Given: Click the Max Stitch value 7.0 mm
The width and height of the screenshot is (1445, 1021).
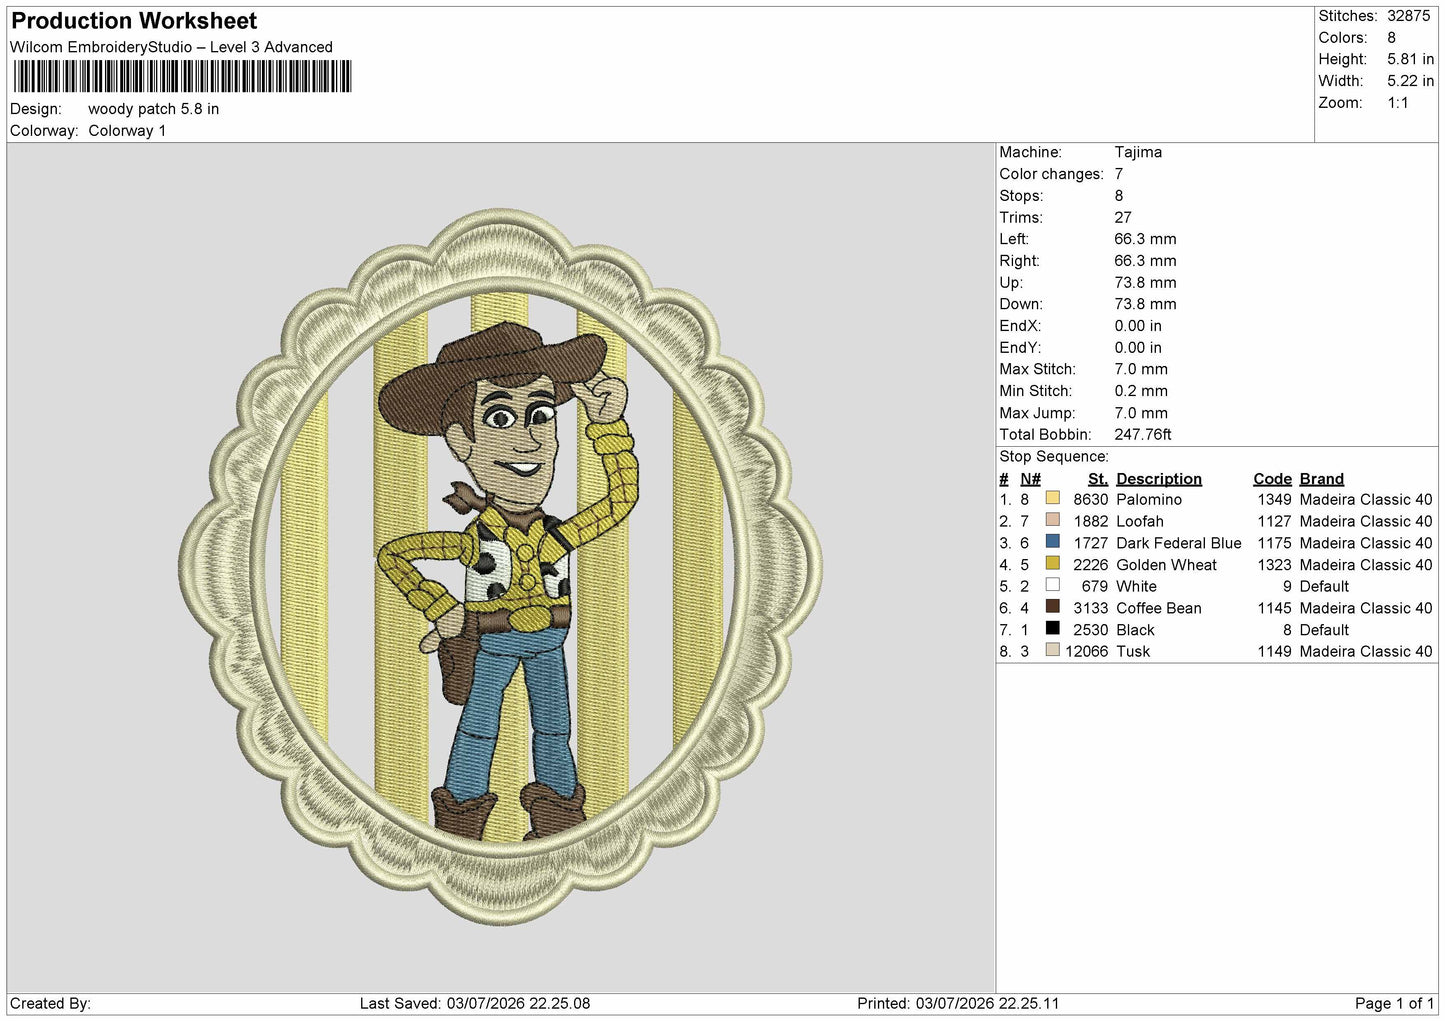Looking at the screenshot, I should pos(1141,370).
